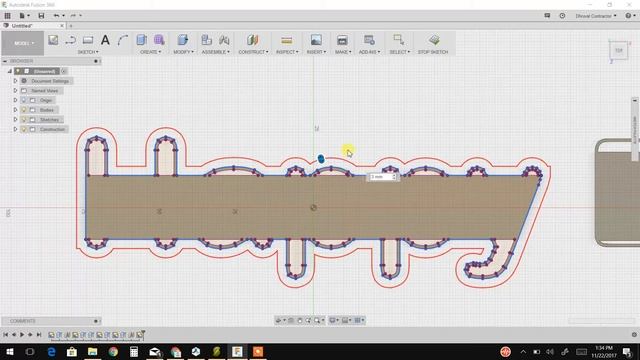The image size is (640, 360).
Task: Click the STOP SKETCH button
Action: point(433,44)
